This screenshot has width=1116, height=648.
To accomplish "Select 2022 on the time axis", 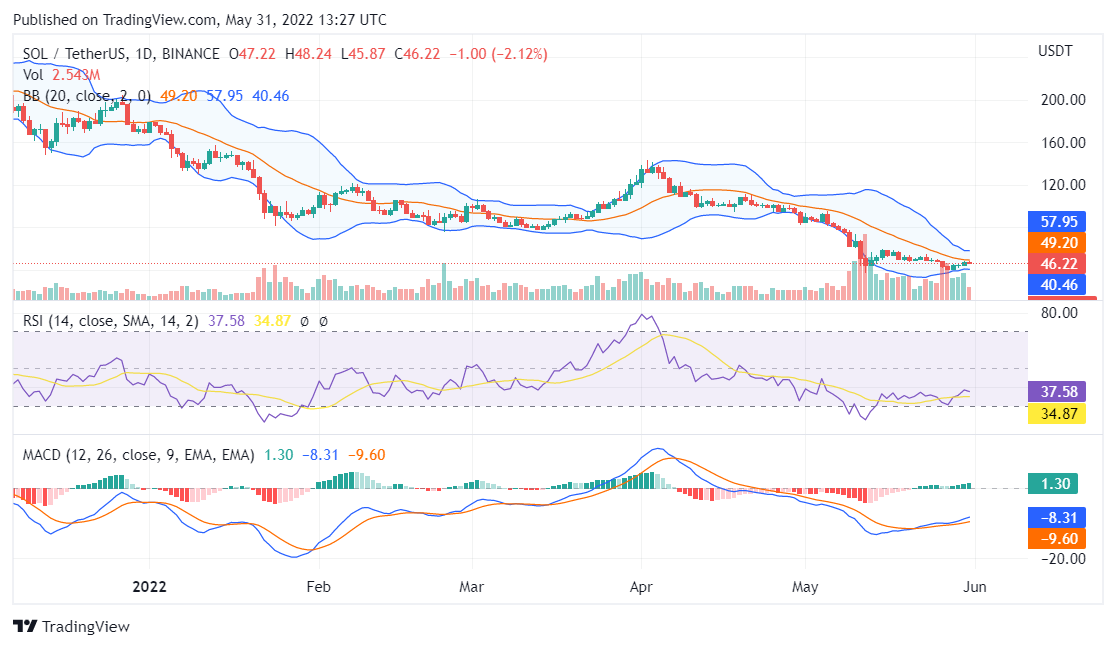I will (150, 587).
